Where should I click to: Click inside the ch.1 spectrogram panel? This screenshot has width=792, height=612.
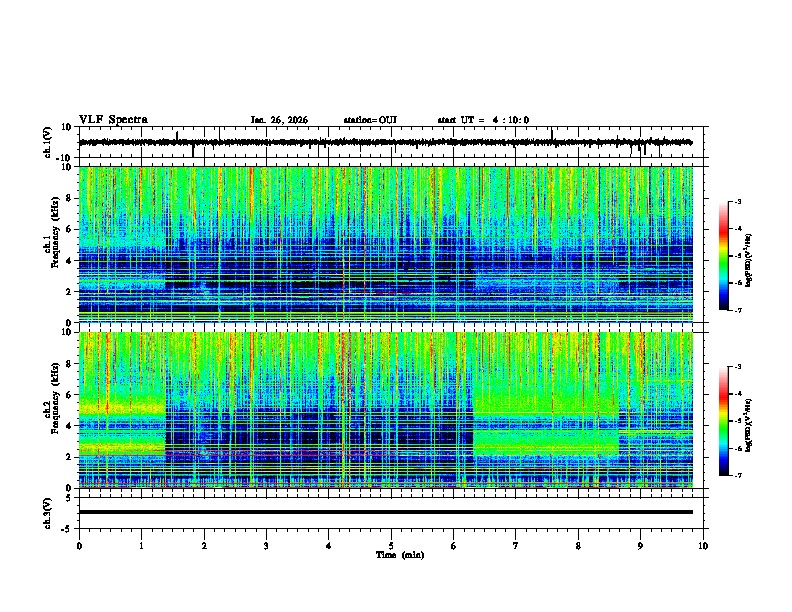coord(386,244)
